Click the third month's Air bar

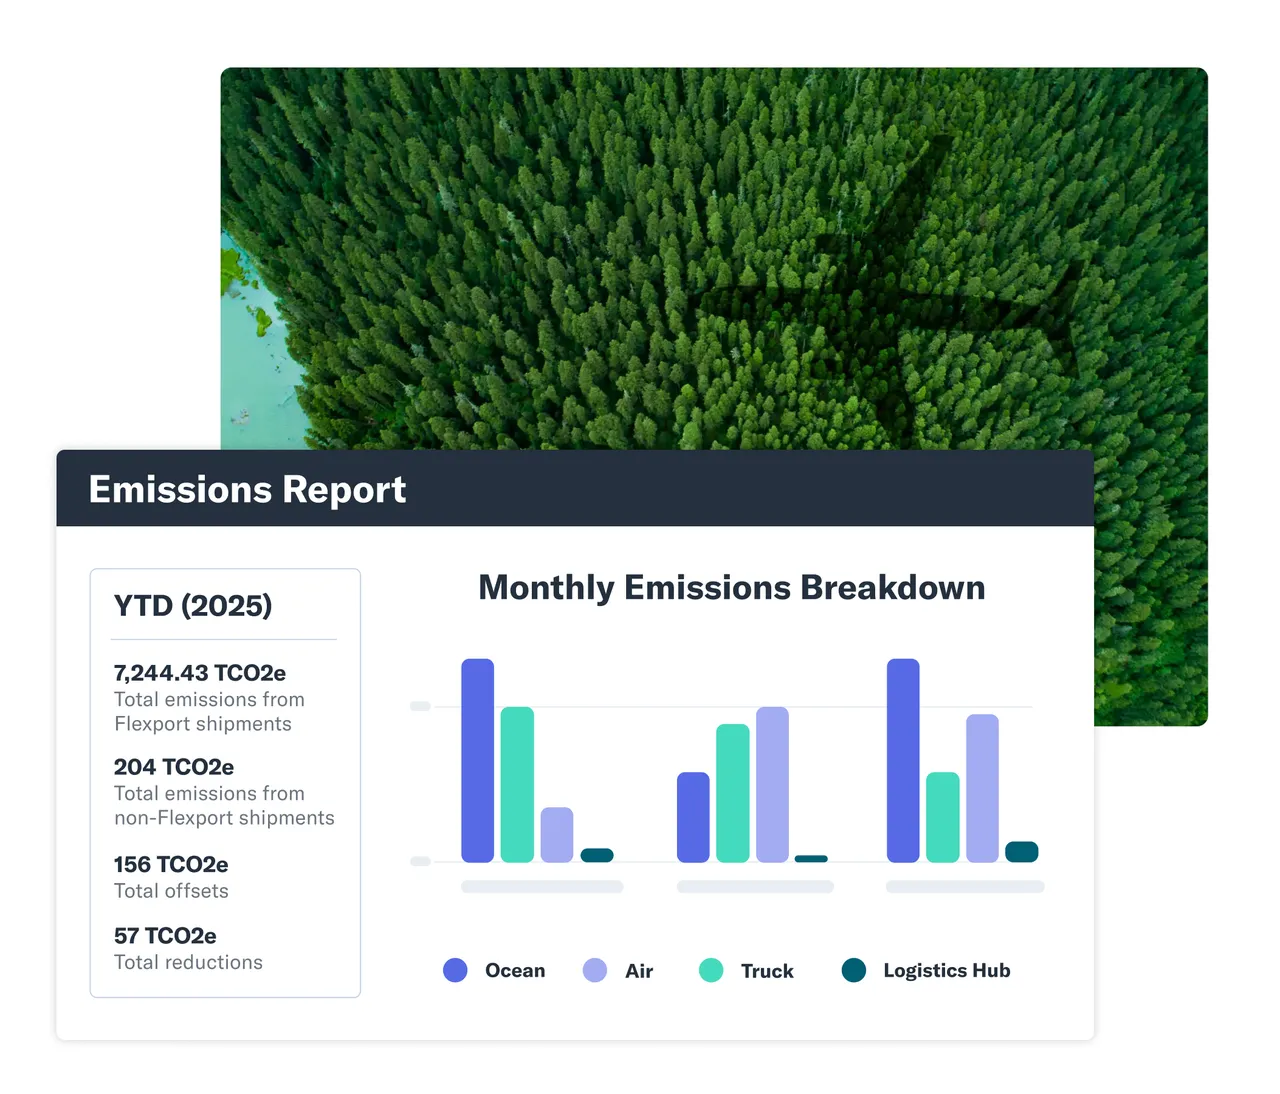pyautogui.click(x=982, y=788)
